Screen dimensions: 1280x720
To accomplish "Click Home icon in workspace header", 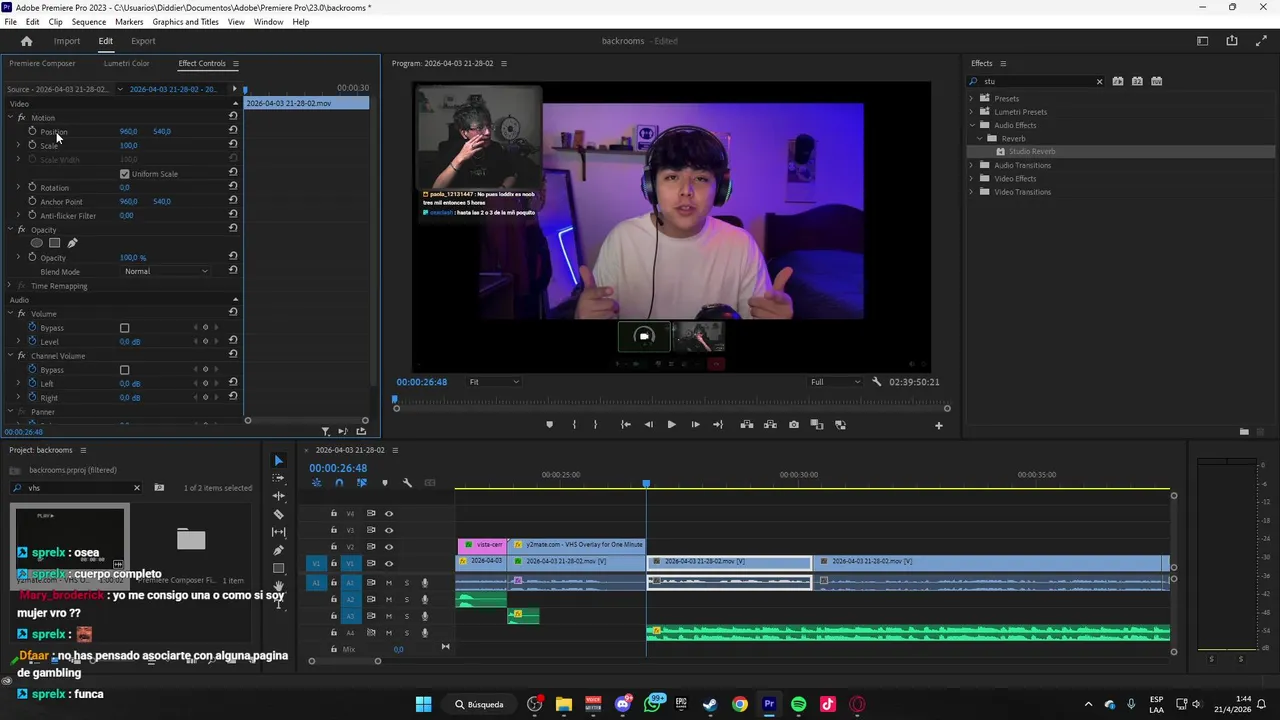I will pyautogui.click(x=27, y=41).
